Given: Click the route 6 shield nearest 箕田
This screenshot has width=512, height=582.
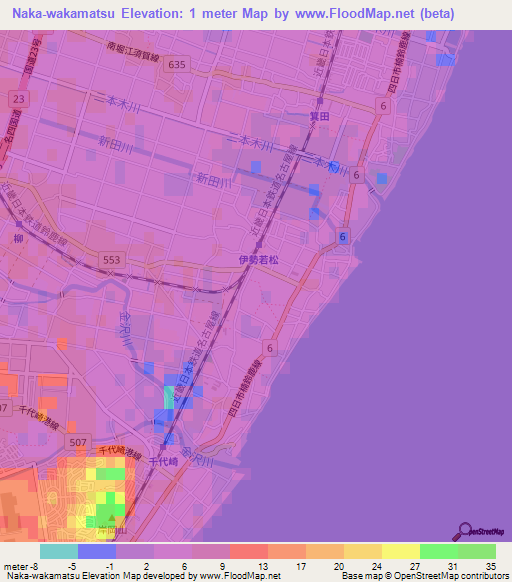Looking at the screenshot, I should click(383, 106).
